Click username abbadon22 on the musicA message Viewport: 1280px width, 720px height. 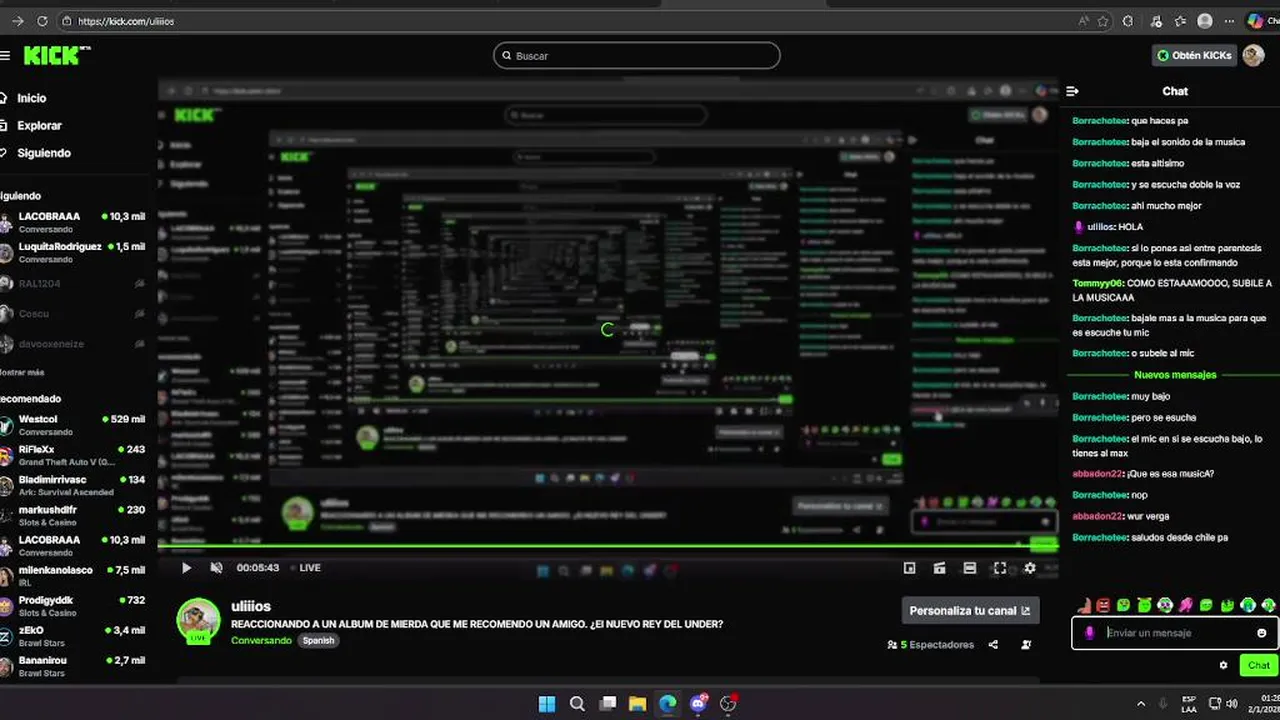tap(1097, 474)
